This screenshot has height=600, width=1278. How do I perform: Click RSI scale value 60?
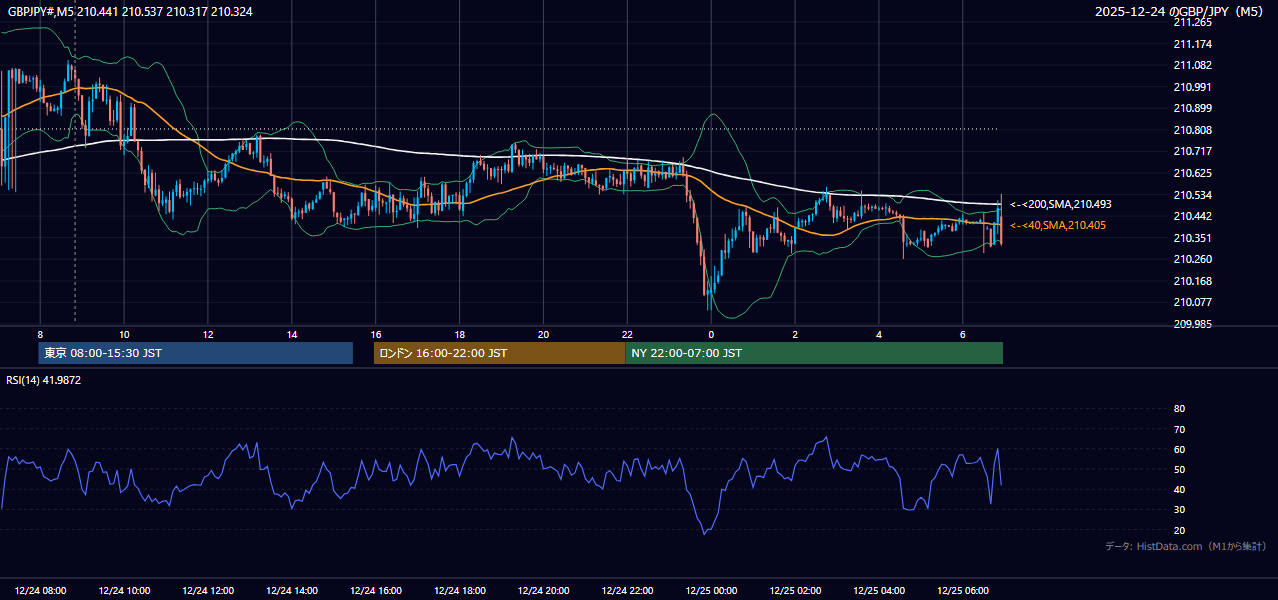pyautogui.click(x=1179, y=449)
